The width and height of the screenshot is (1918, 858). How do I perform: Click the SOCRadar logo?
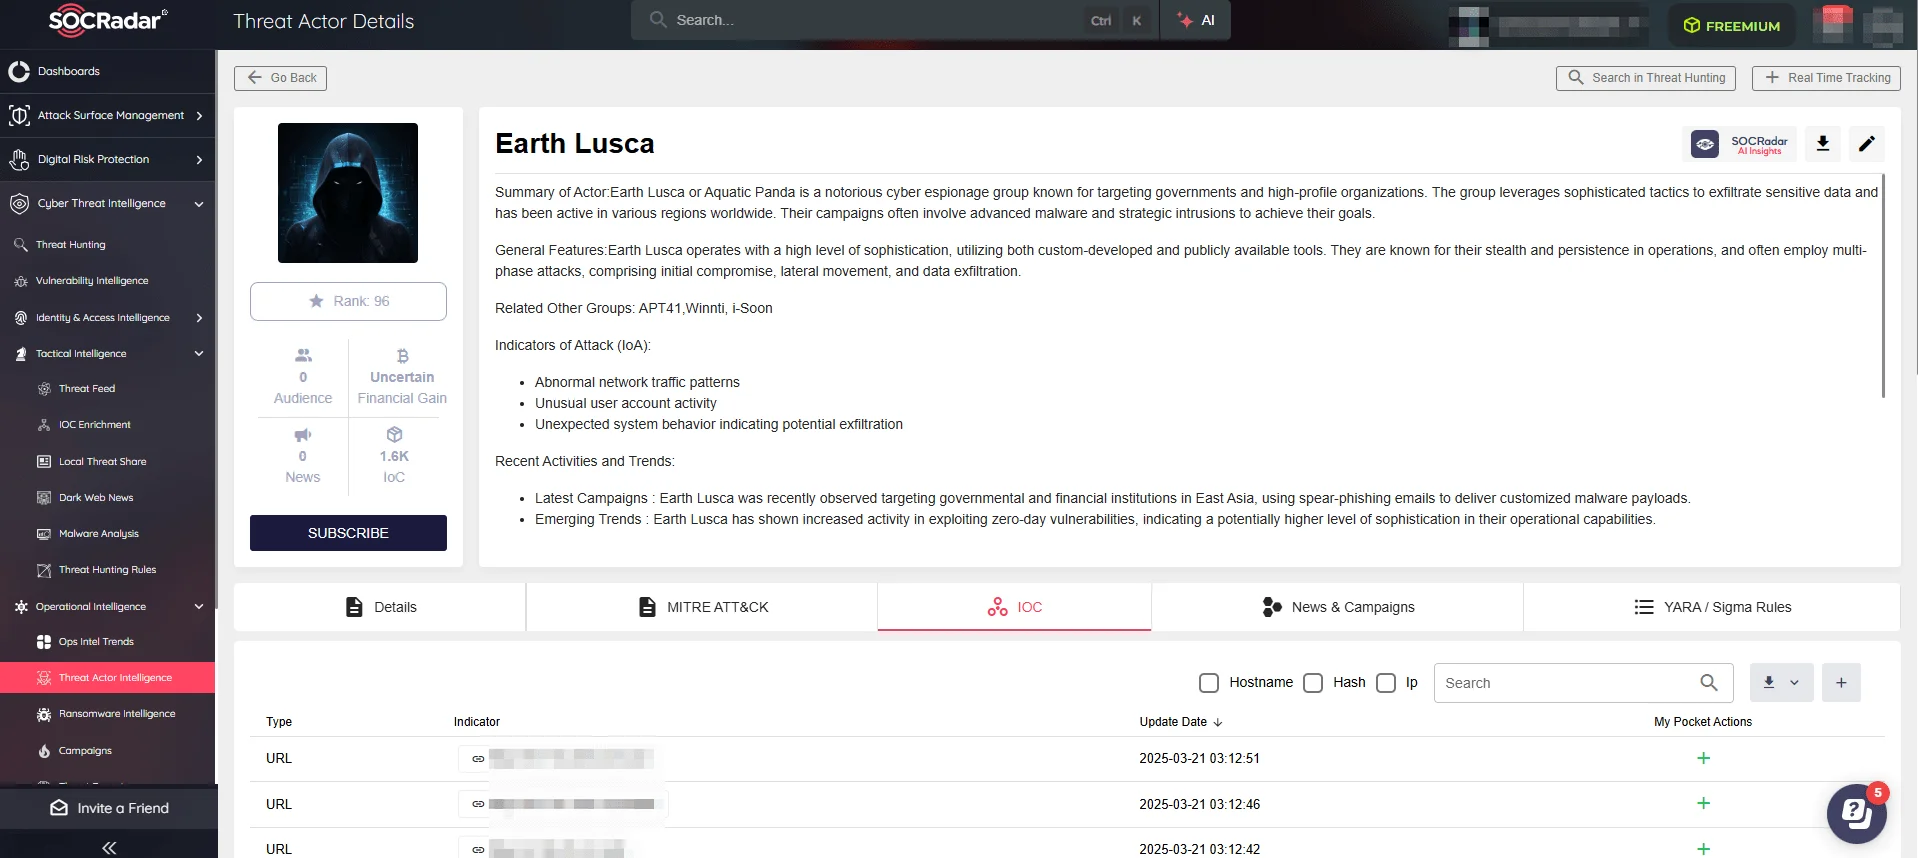point(108,21)
